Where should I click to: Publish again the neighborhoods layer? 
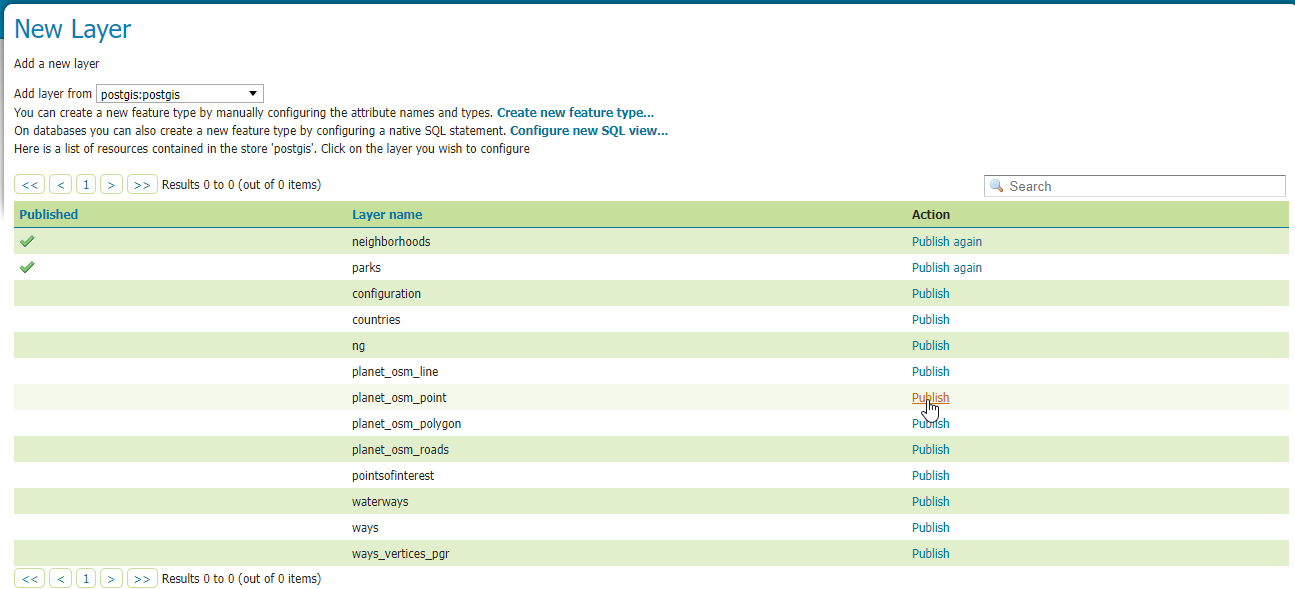tap(947, 241)
